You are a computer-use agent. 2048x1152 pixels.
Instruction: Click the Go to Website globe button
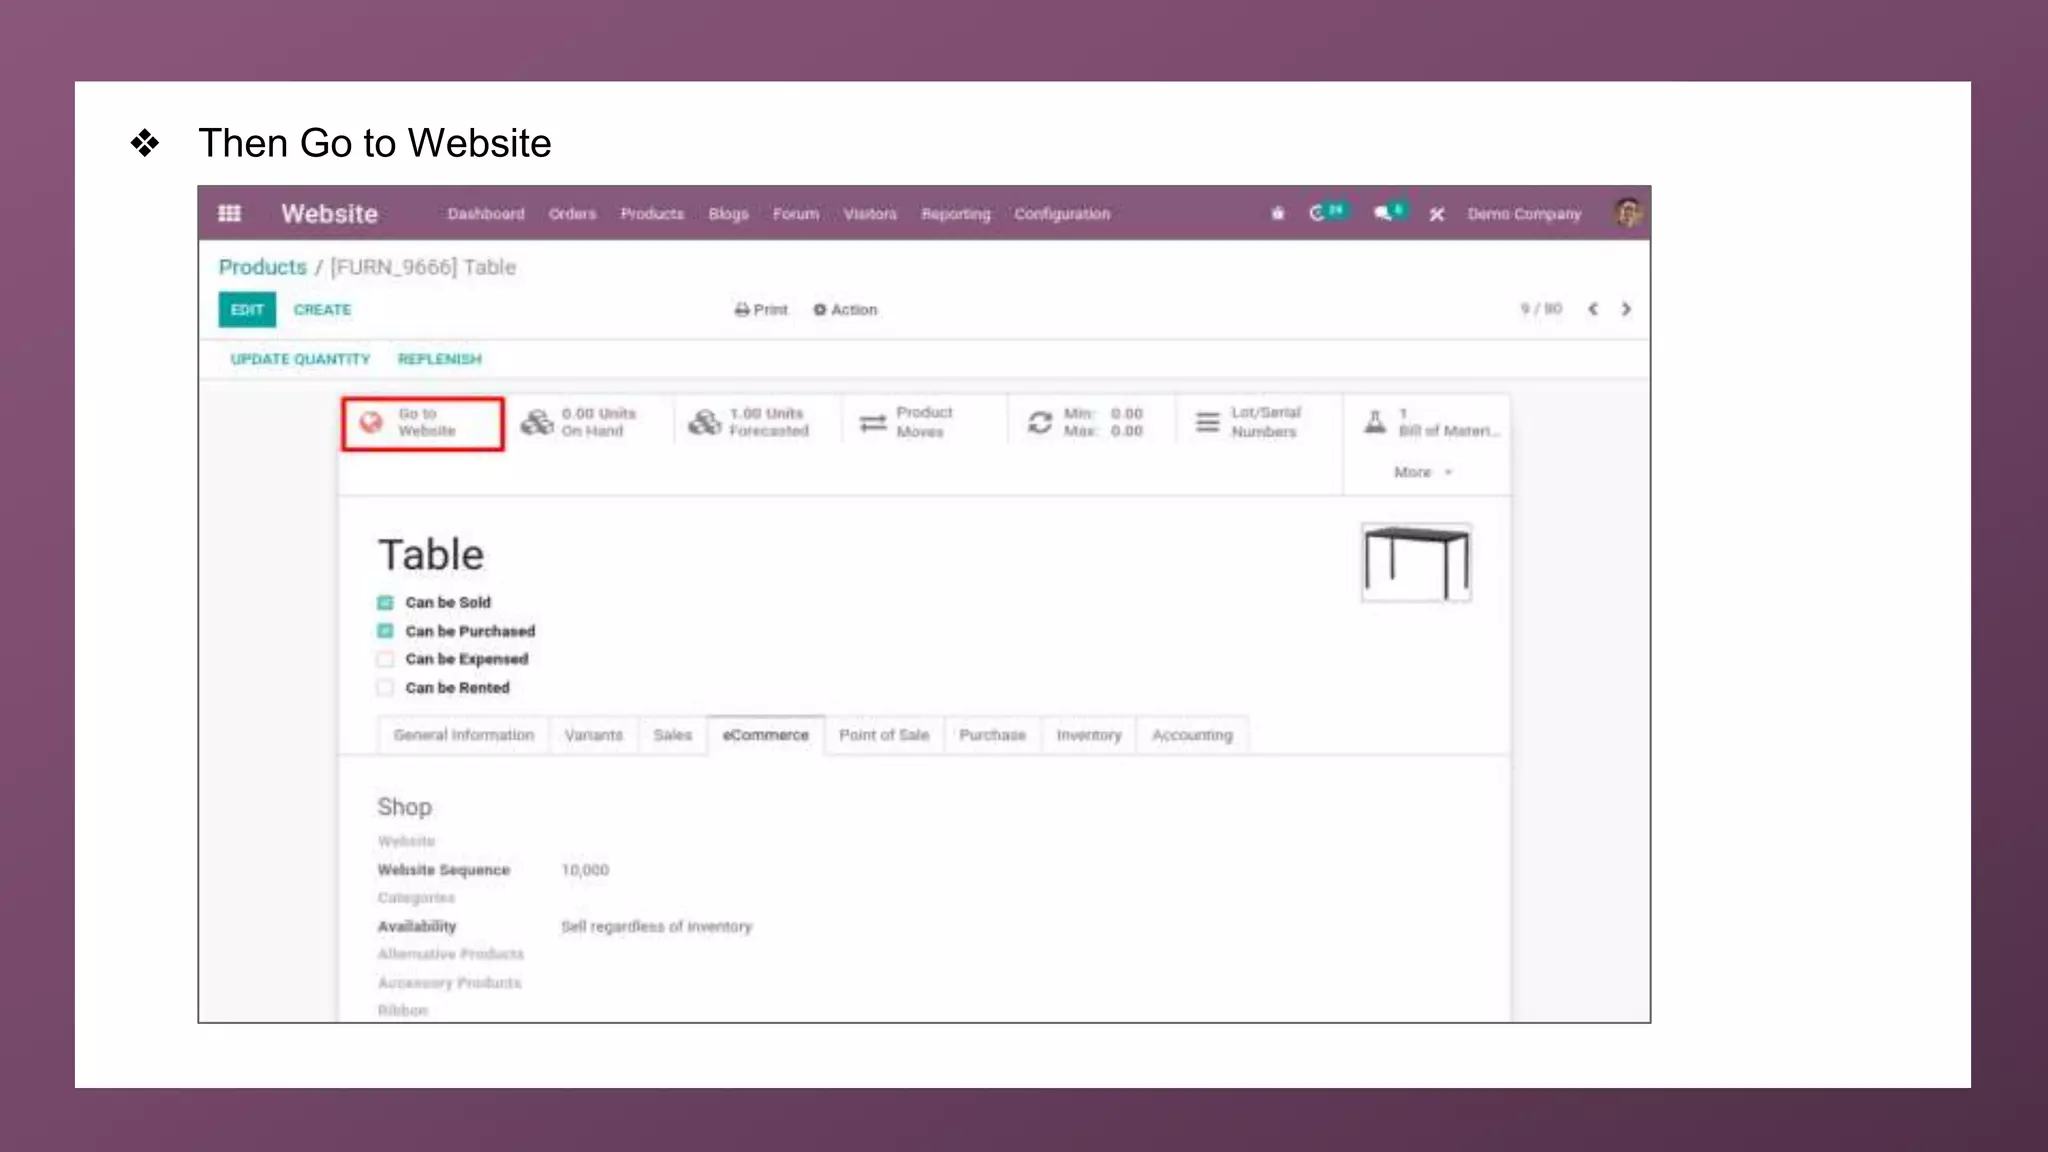422,423
